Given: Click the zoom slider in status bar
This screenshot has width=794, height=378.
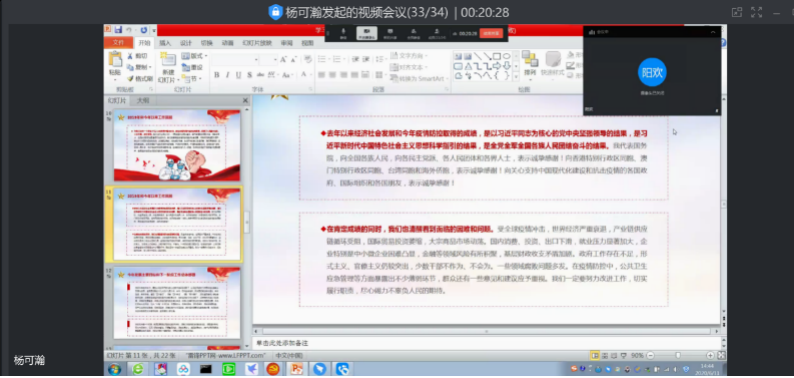Looking at the screenshot, I should tap(678, 356).
